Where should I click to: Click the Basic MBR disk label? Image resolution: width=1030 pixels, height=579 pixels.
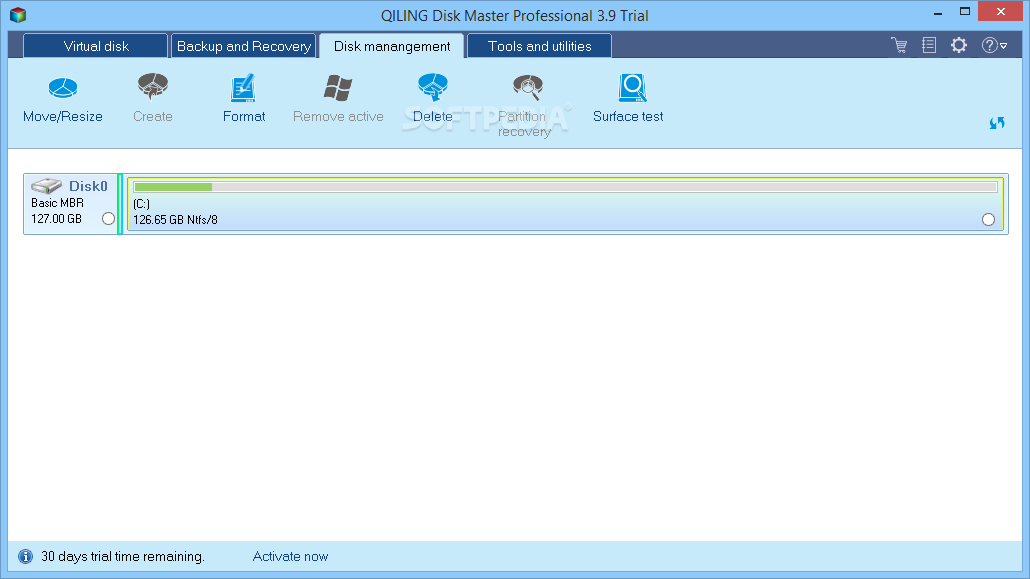pyautogui.click(x=57, y=203)
